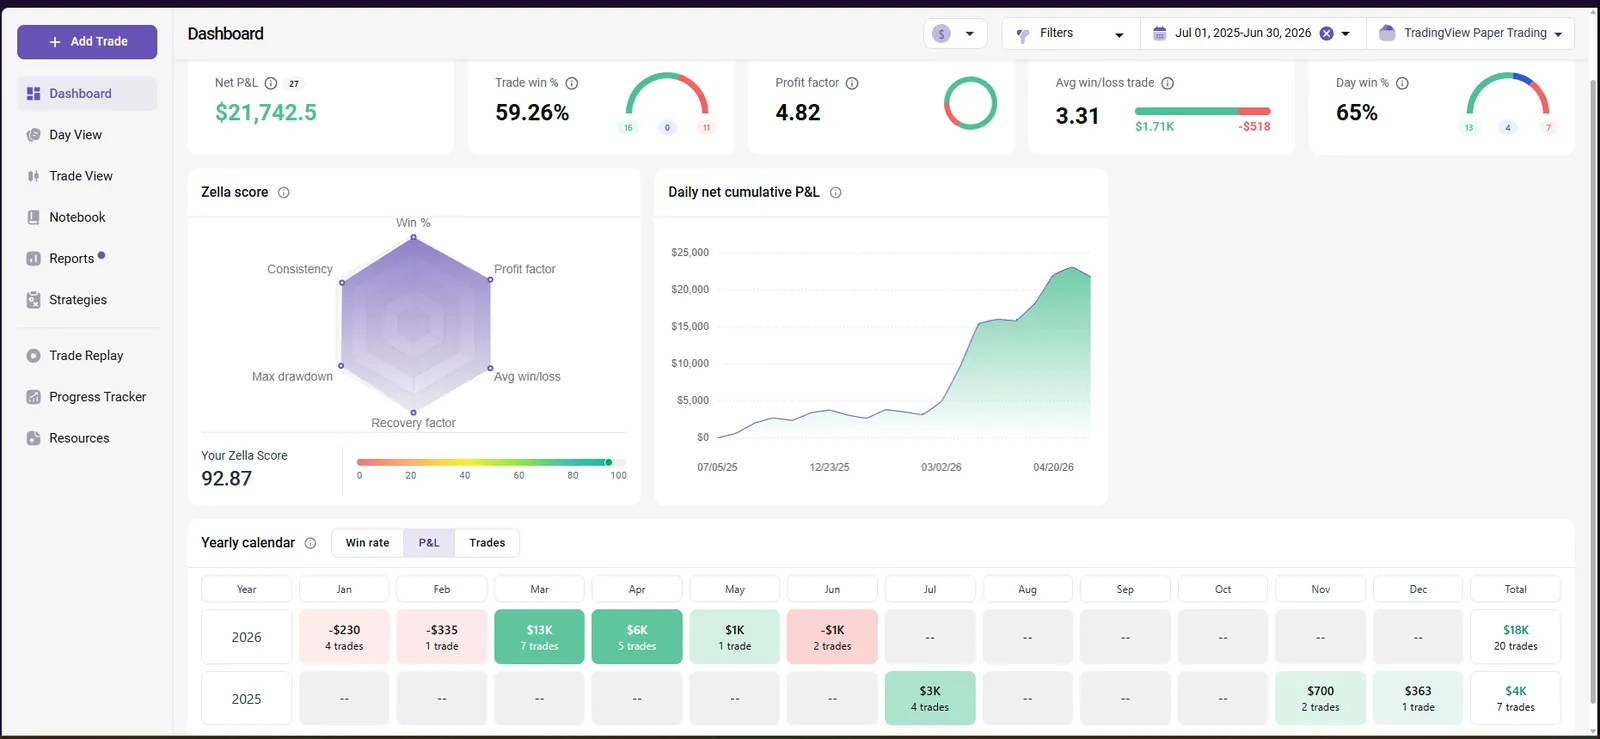Click the Yearly calendar info icon
Image resolution: width=1600 pixels, height=739 pixels.
pyautogui.click(x=310, y=543)
